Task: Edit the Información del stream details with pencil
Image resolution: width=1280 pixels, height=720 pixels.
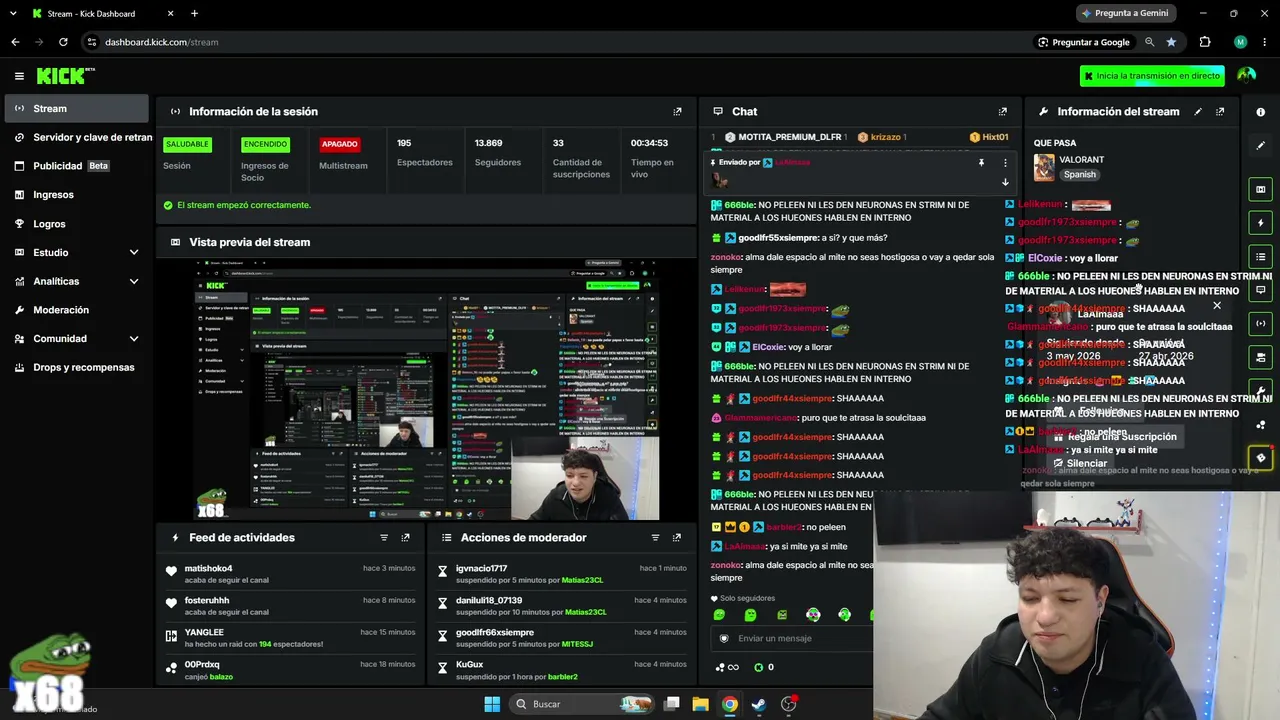Action: click(x=1198, y=112)
